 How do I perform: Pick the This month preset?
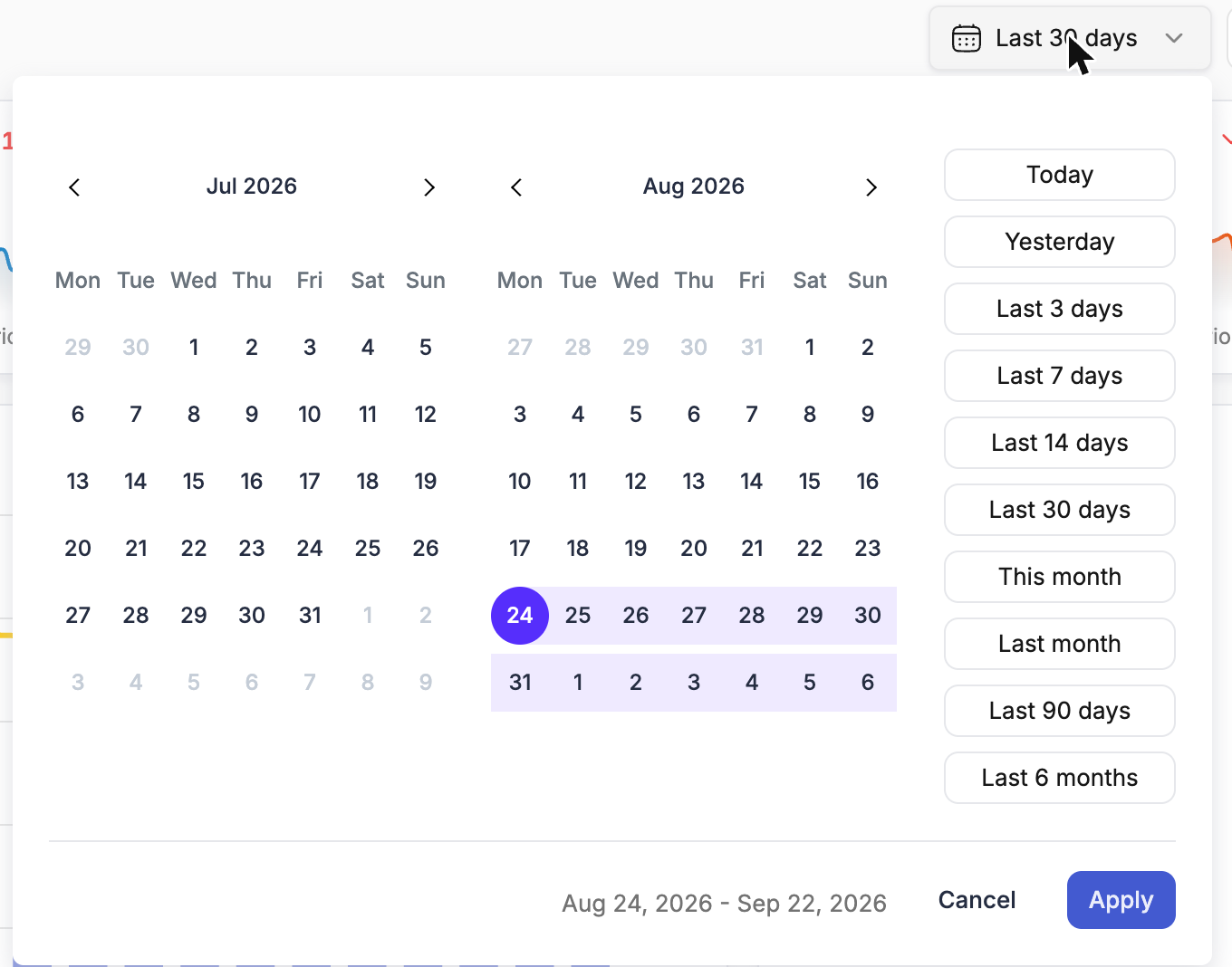coord(1059,577)
